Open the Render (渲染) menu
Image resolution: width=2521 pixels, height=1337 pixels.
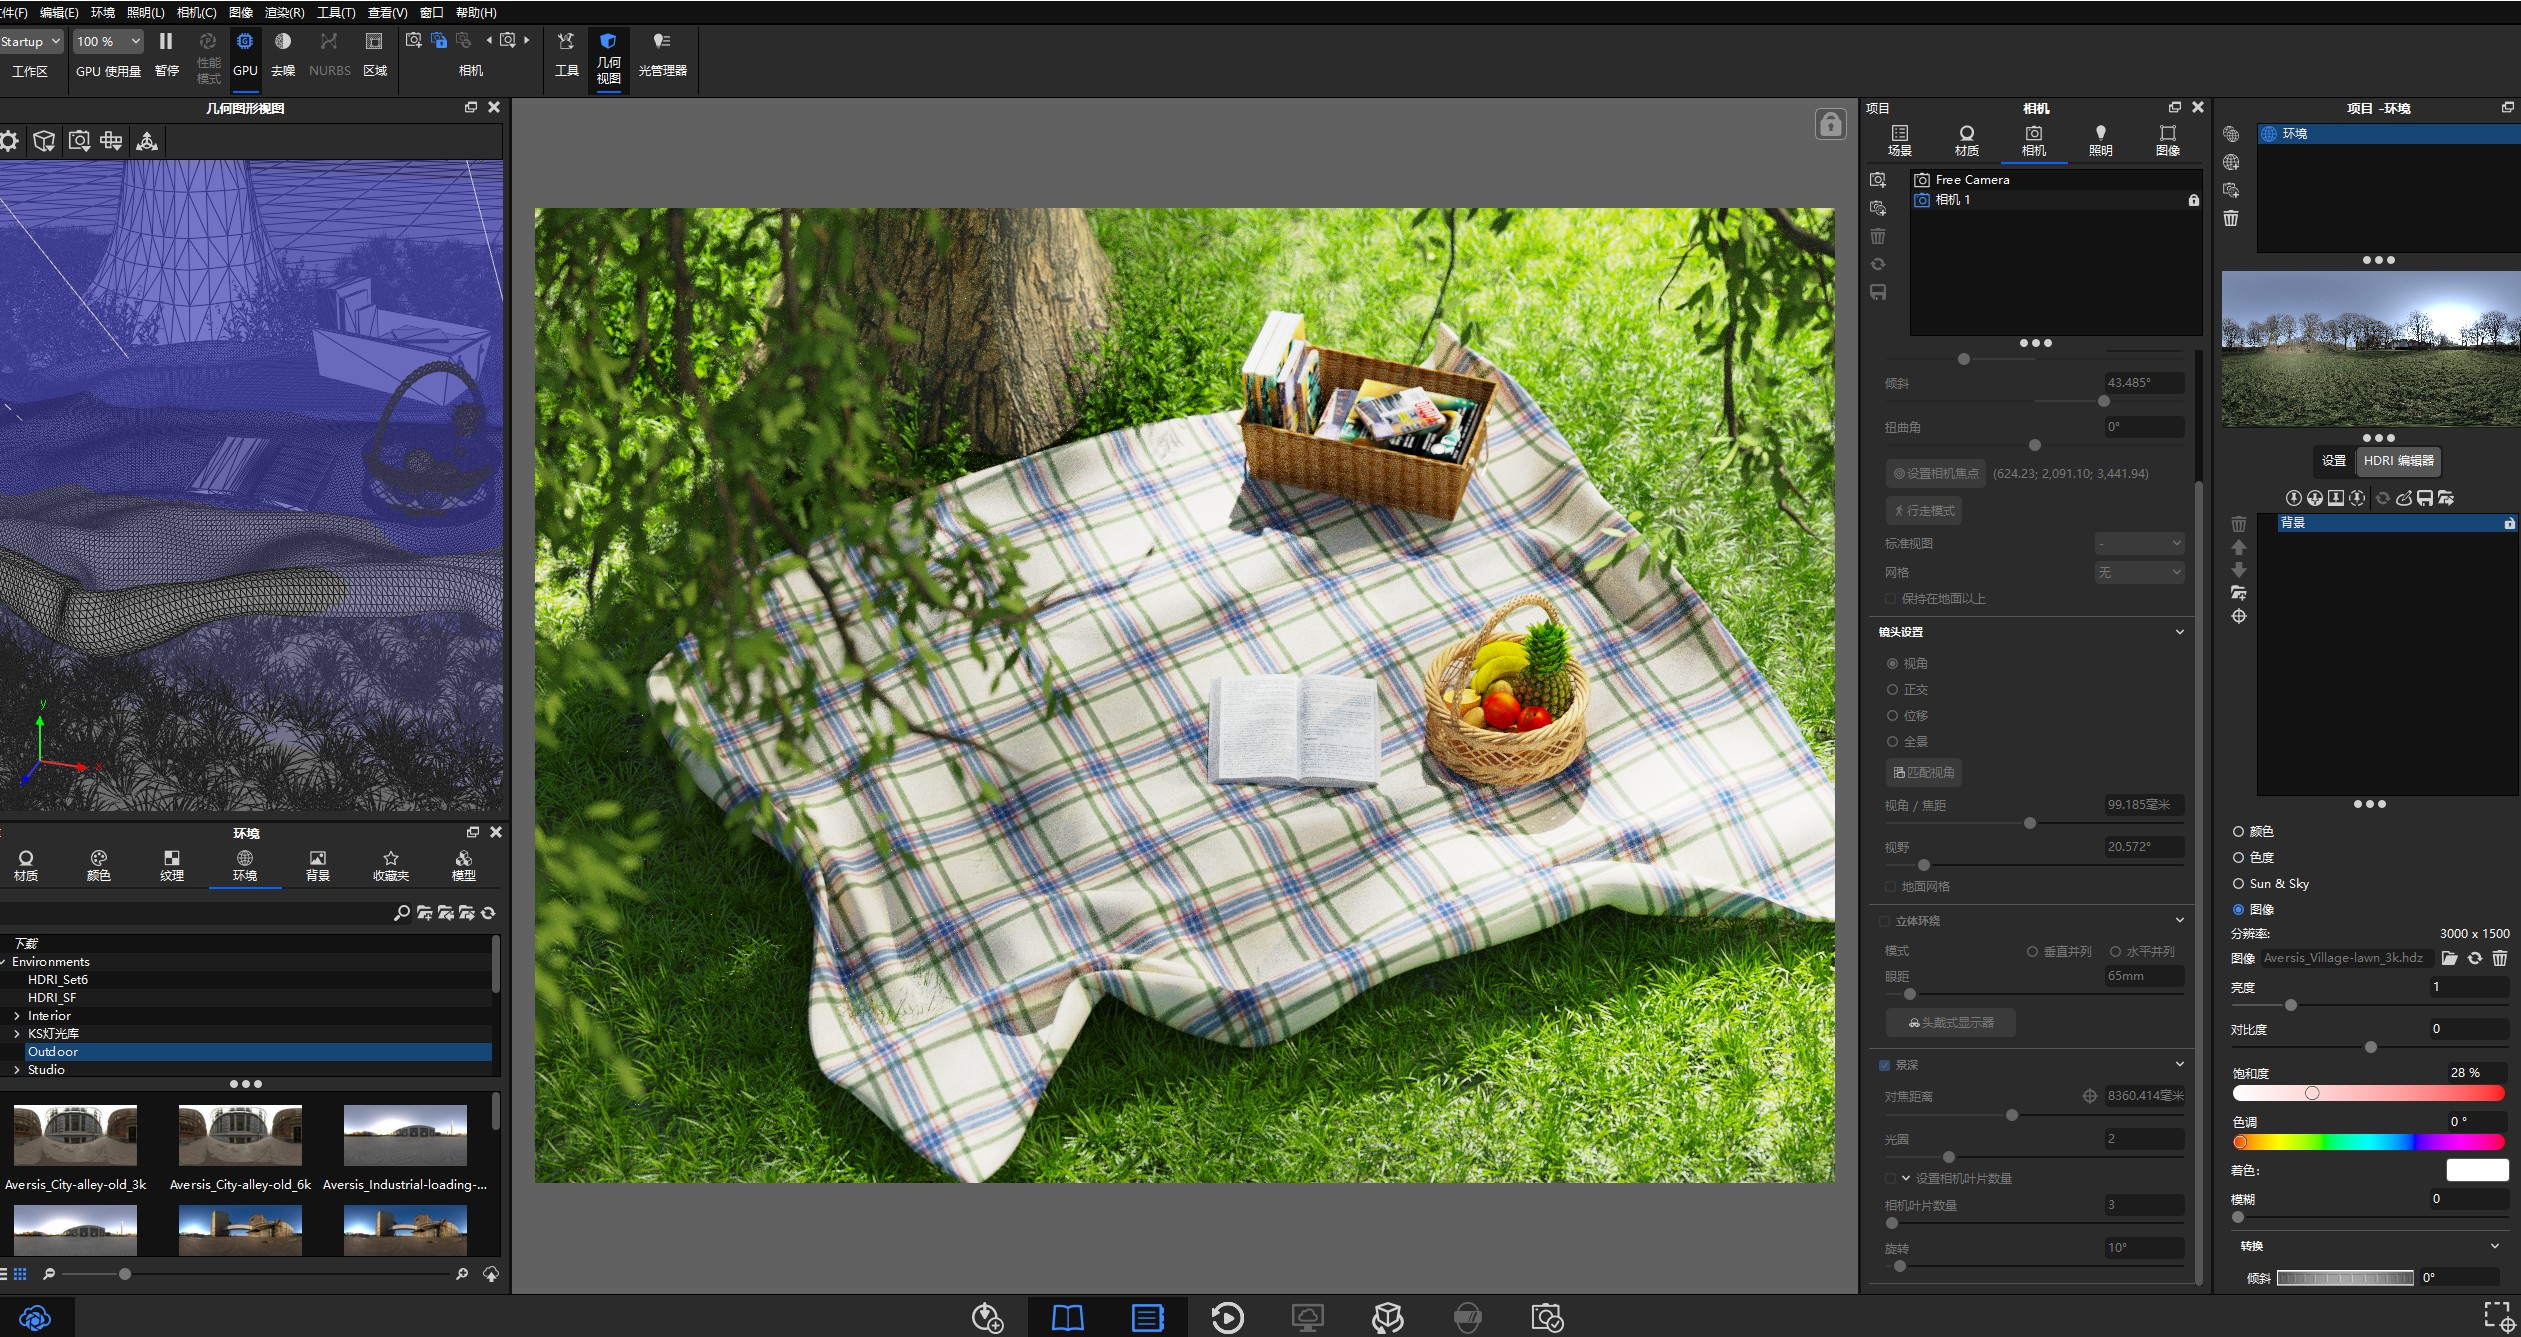coord(284,12)
